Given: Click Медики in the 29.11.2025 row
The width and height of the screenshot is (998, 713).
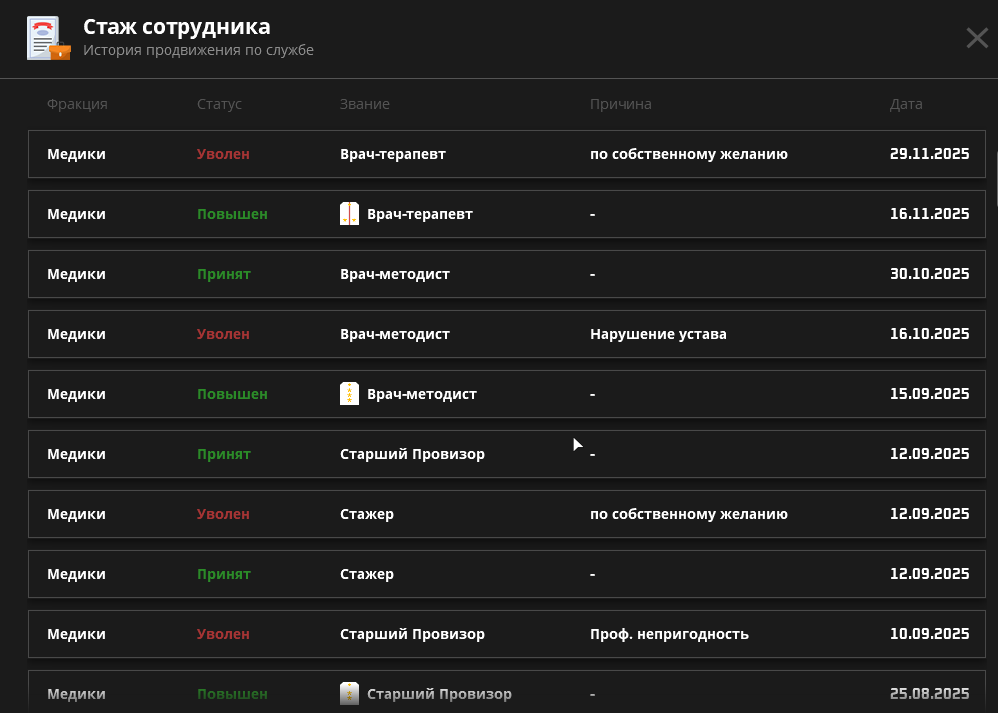Looking at the screenshot, I should pyautogui.click(x=76, y=154).
